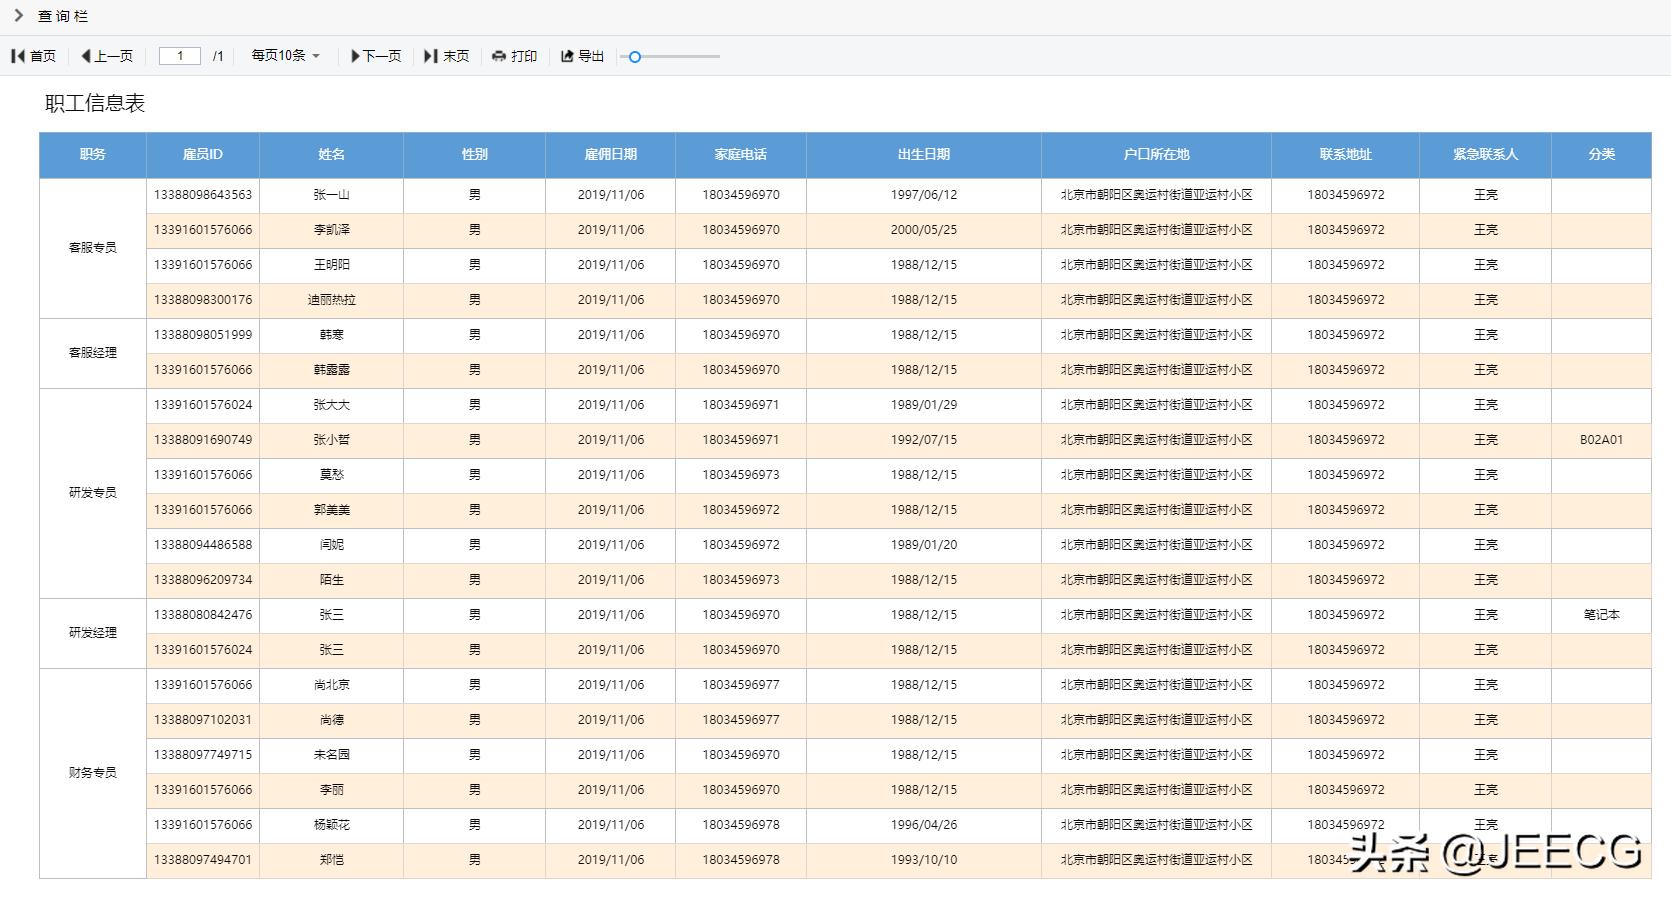This screenshot has height=902, width=1671.
Task: Click the printer icon beside 打印
Action: click(498, 56)
